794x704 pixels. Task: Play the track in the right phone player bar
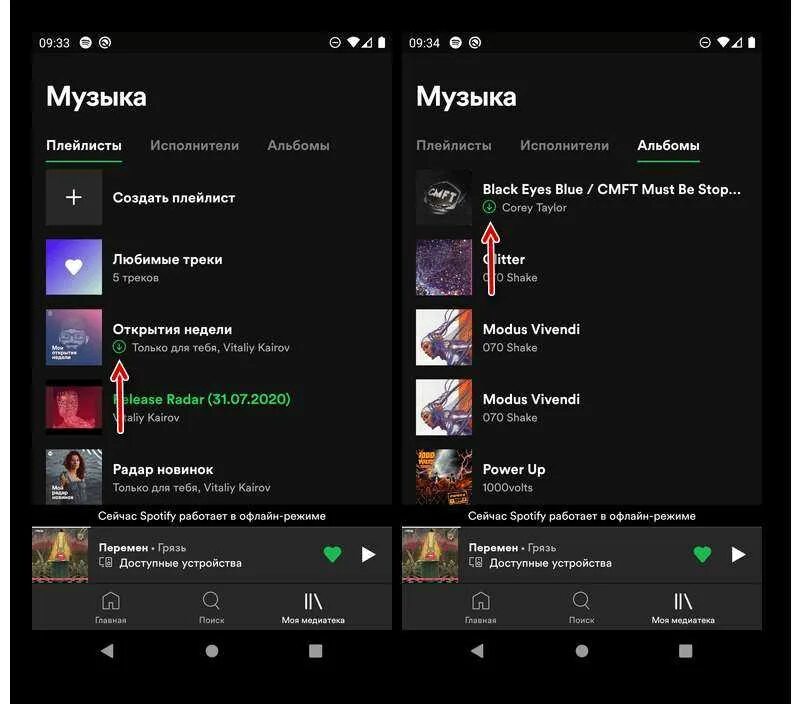tap(739, 555)
